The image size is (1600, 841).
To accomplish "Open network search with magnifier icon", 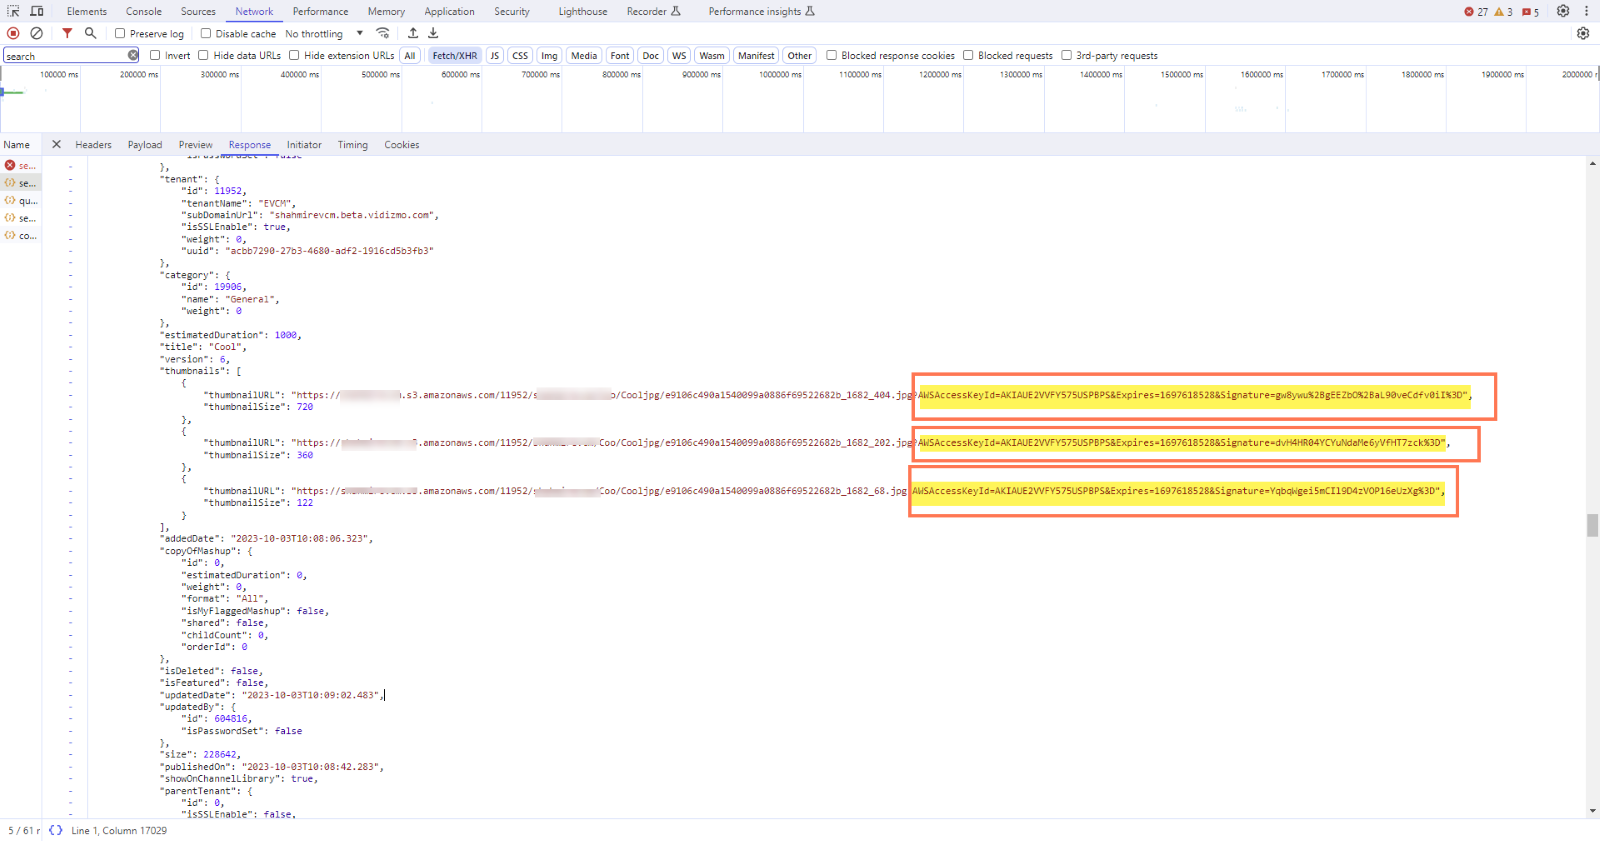I will (x=90, y=33).
